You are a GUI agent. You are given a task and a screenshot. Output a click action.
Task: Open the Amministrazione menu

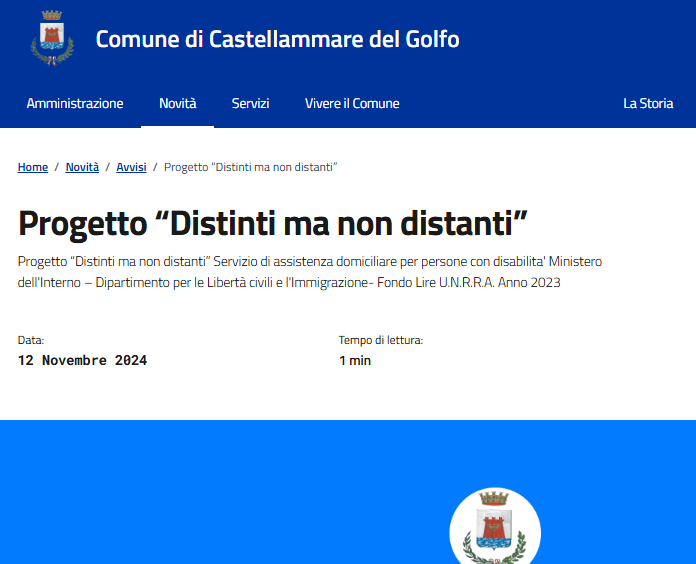(75, 103)
